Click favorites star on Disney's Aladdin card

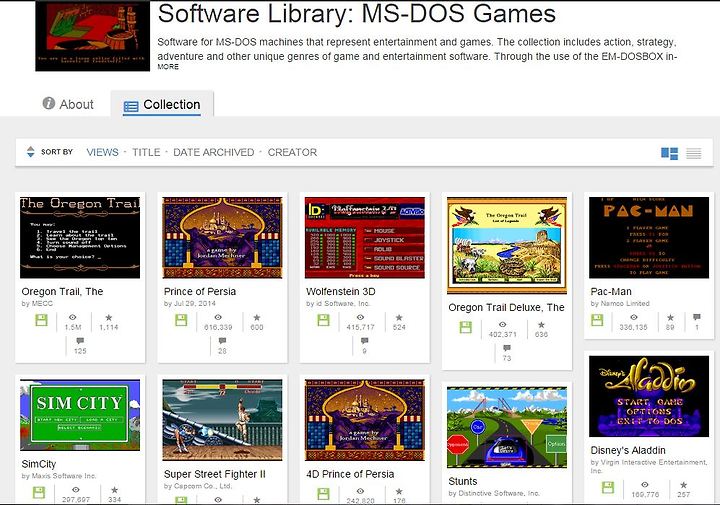click(x=684, y=485)
